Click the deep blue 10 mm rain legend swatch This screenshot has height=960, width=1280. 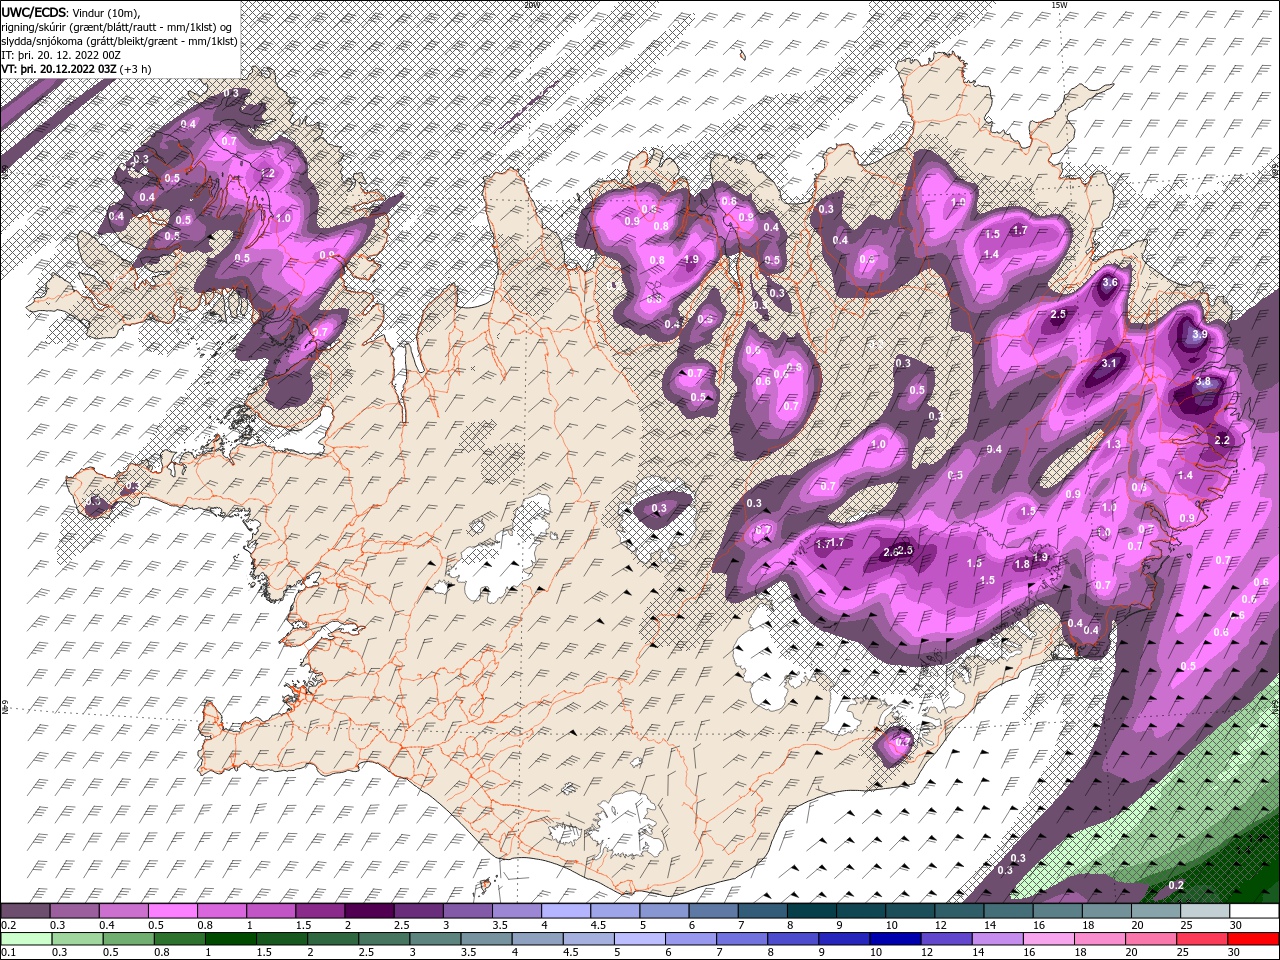pos(896,938)
